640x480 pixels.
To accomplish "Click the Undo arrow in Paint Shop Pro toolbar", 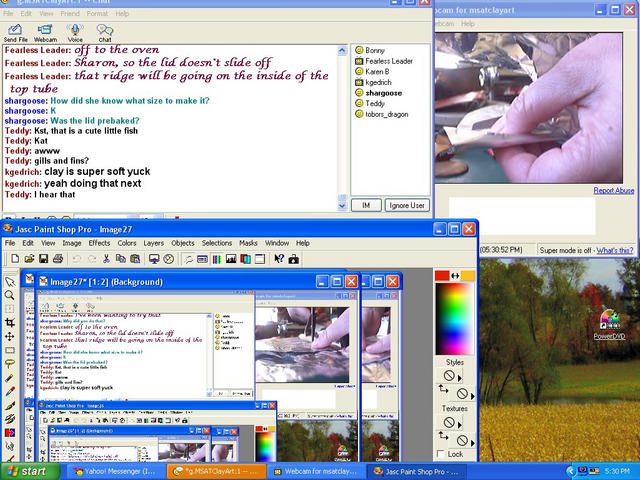I will (77, 259).
